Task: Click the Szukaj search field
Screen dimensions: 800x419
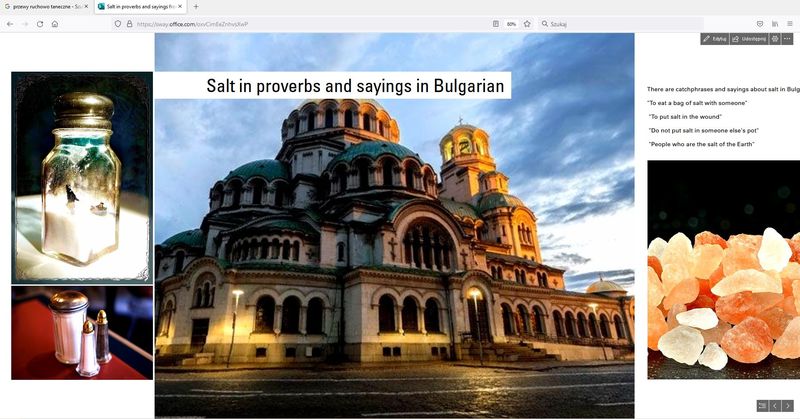Action: (x=621, y=24)
